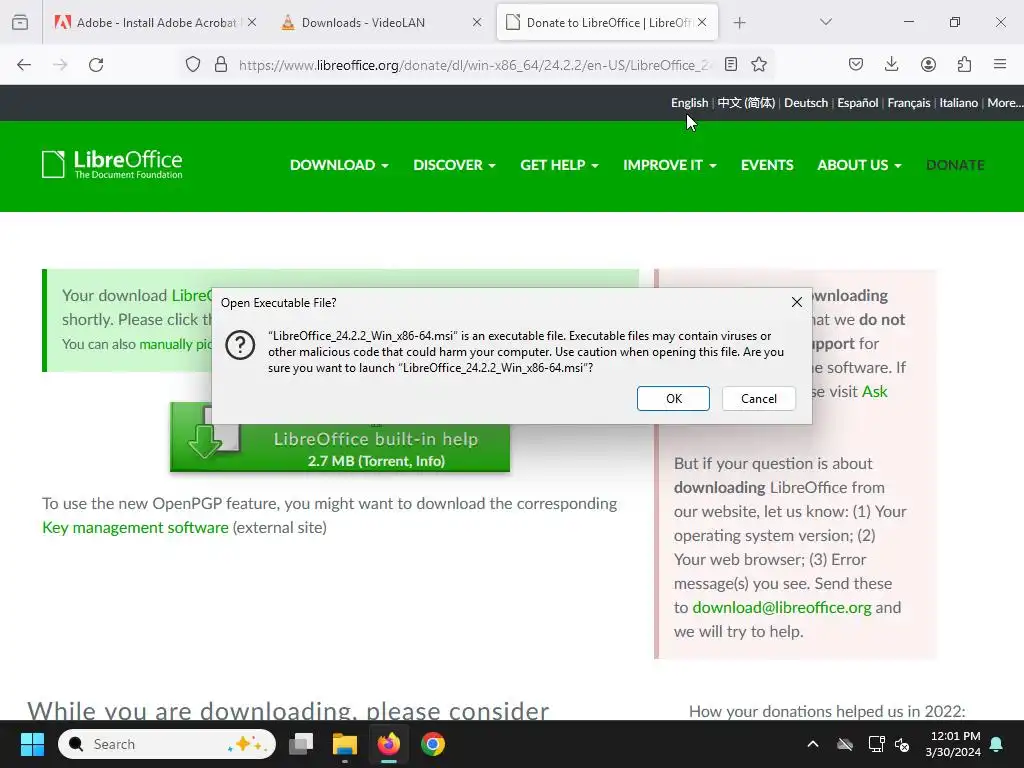Image resolution: width=1024 pixels, height=768 pixels.
Task: Click the Firefox View icon
Action: [20, 22]
